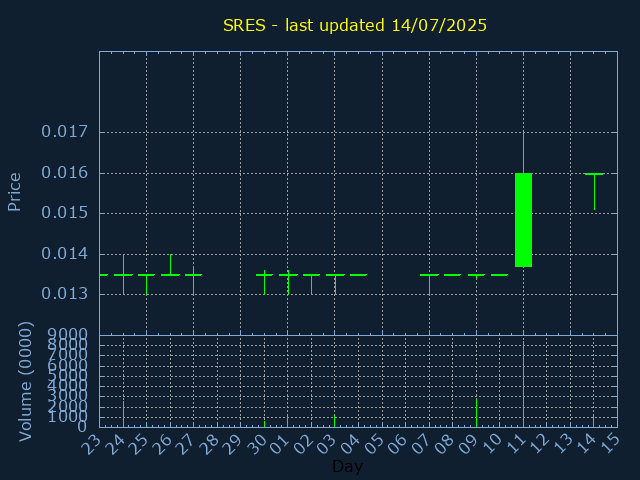The image size is (640, 480).
Task: Select the flat price dash on day 04
Action: click(x=358, y=275)
